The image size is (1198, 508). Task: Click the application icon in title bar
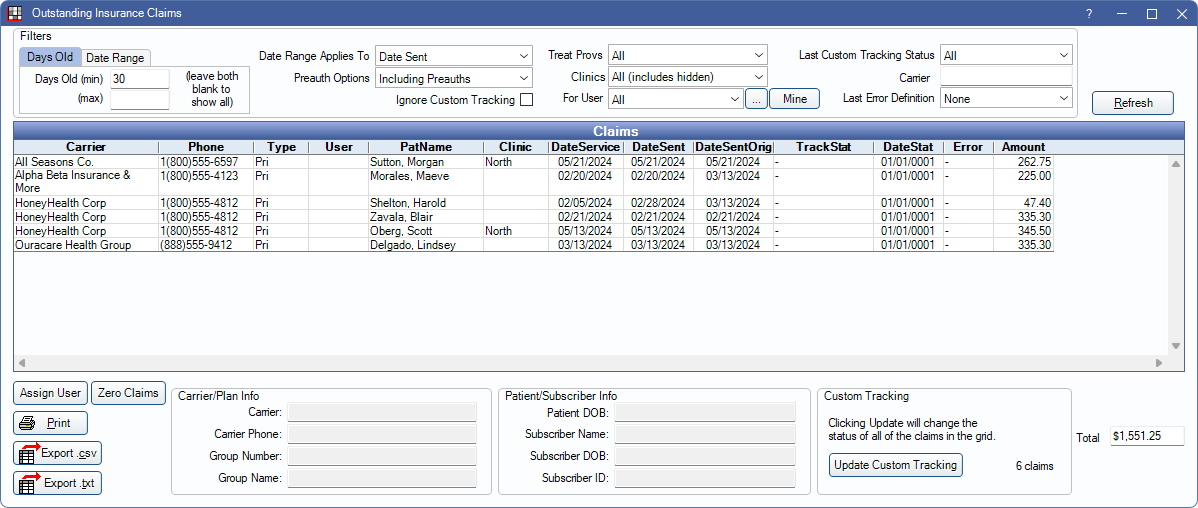pyautogui.click(x=14, y=13)
